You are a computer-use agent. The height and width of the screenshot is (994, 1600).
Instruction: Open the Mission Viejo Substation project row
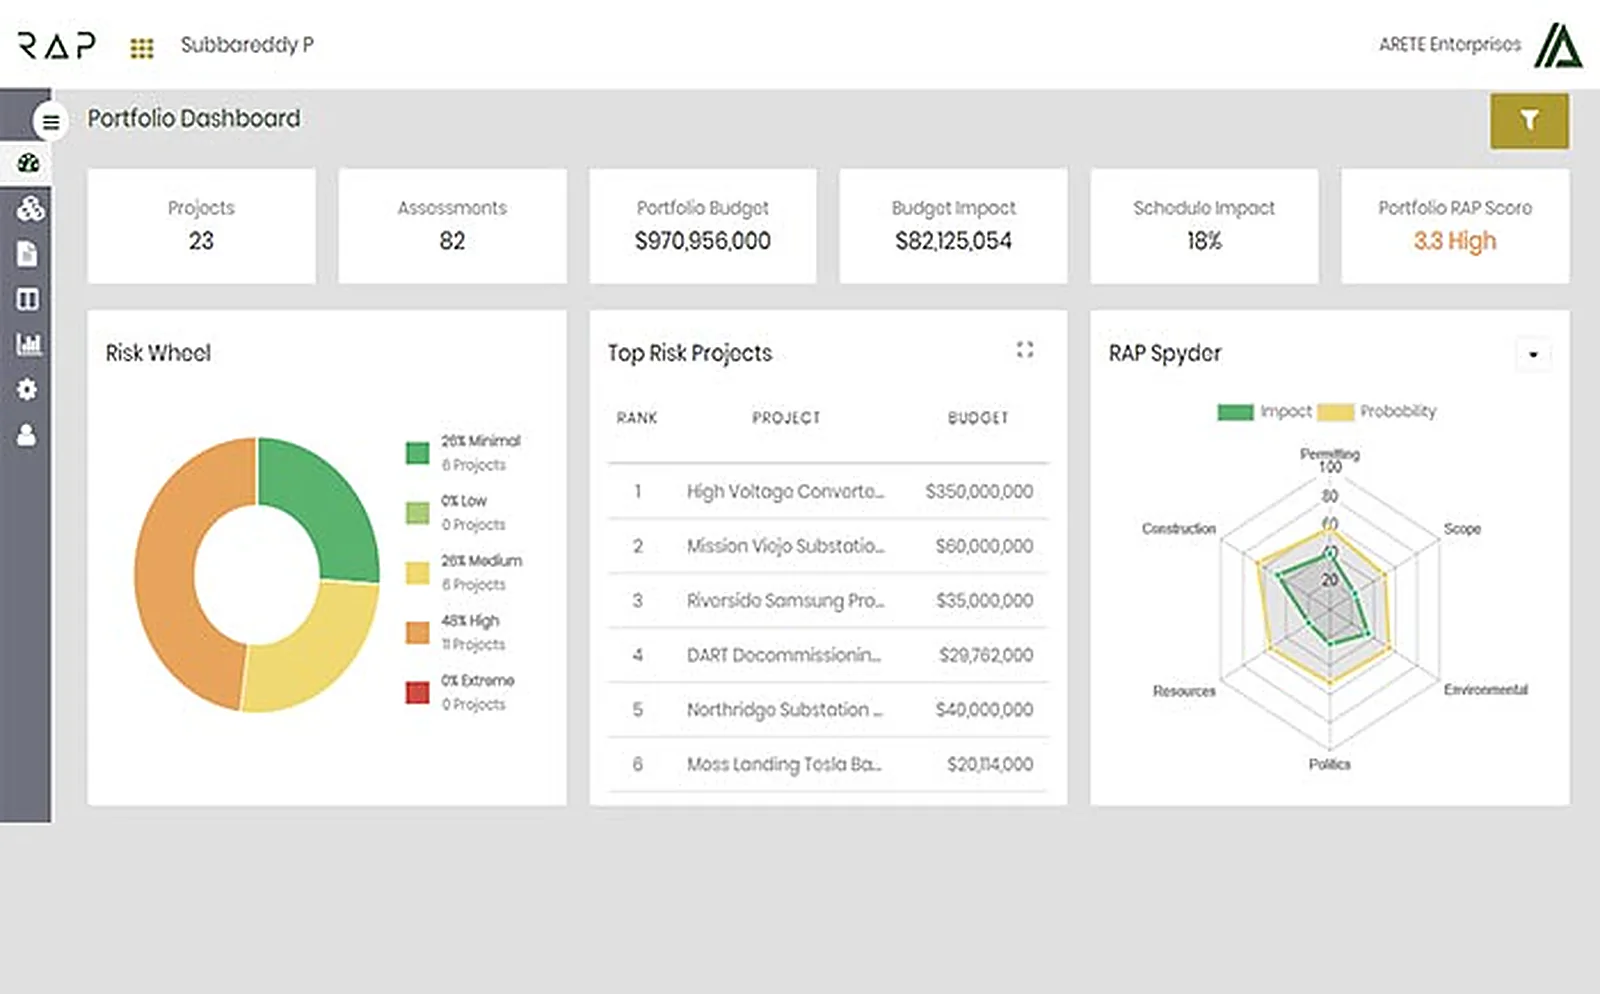[x=828, y=546]
